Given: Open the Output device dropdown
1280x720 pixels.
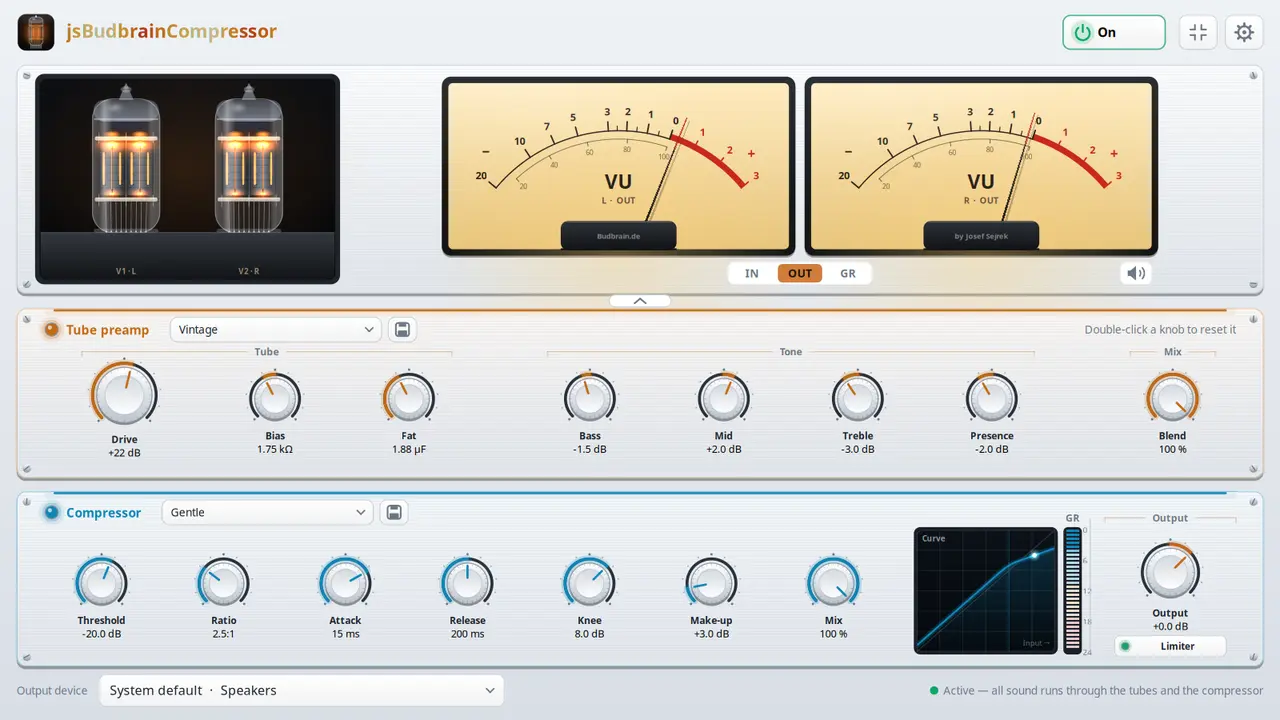Looking at the screenshot, I should point(302,690).
